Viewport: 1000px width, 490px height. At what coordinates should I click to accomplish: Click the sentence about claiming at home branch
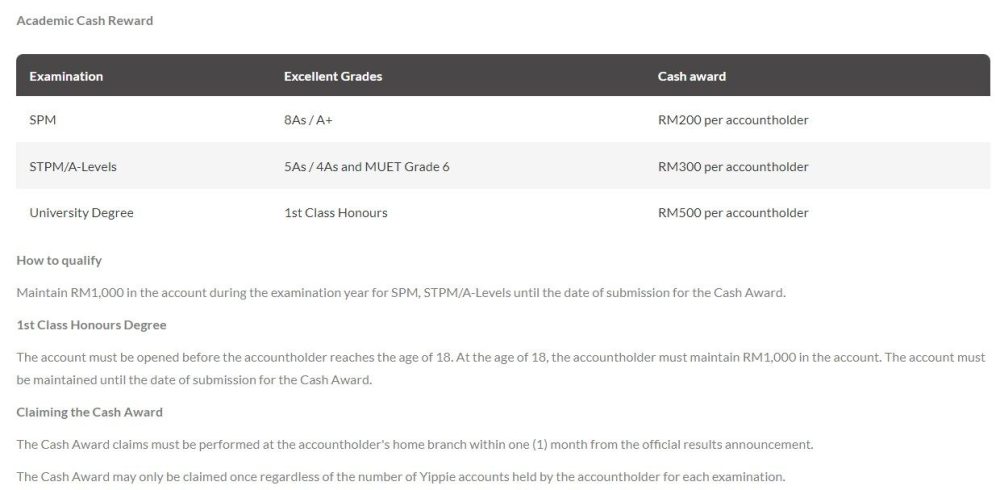pos(414,444)
